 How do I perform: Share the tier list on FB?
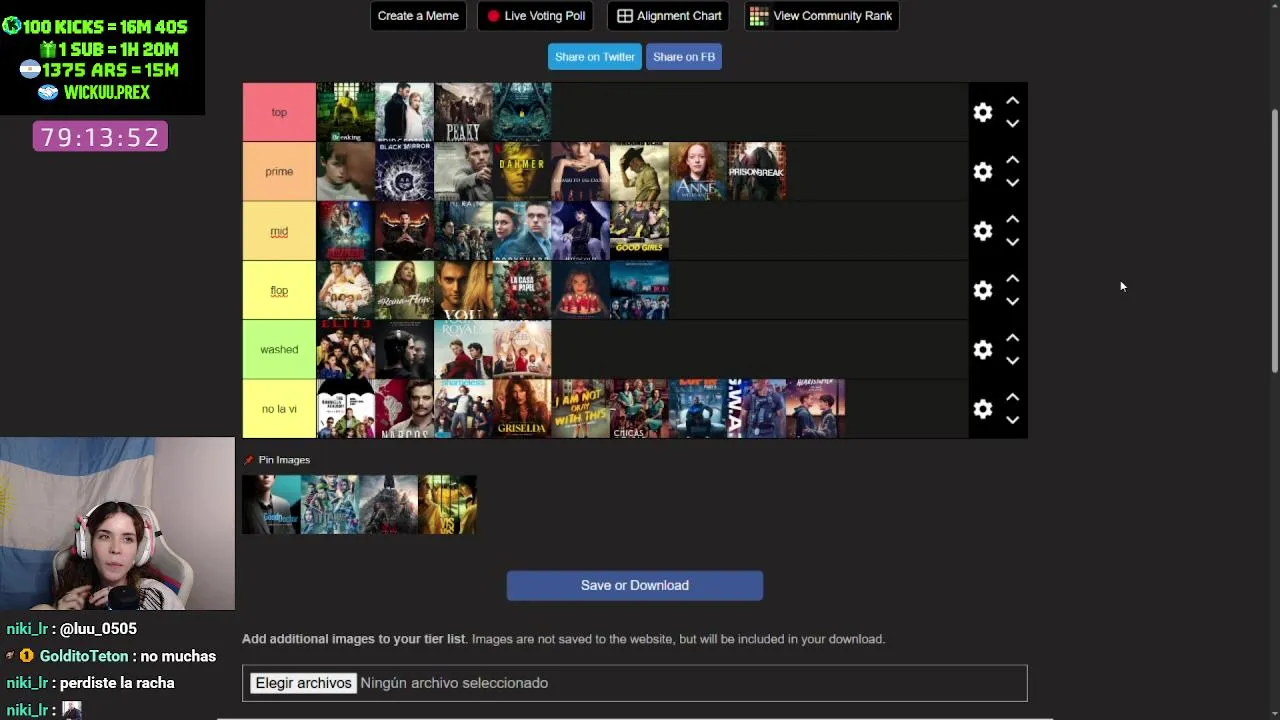684,57
